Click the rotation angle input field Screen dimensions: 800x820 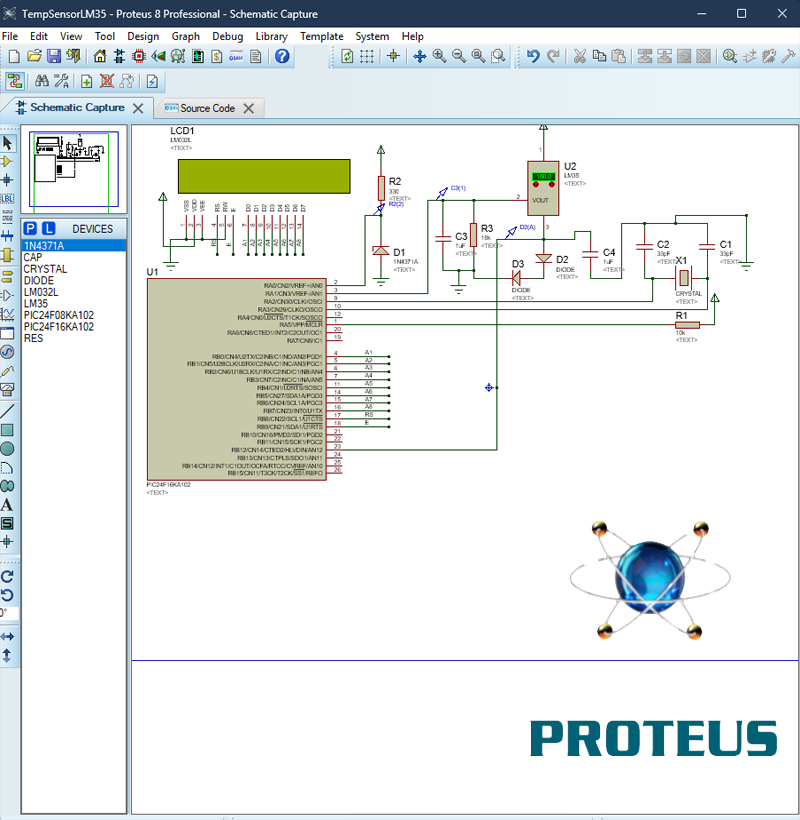(x=9, y=613)
